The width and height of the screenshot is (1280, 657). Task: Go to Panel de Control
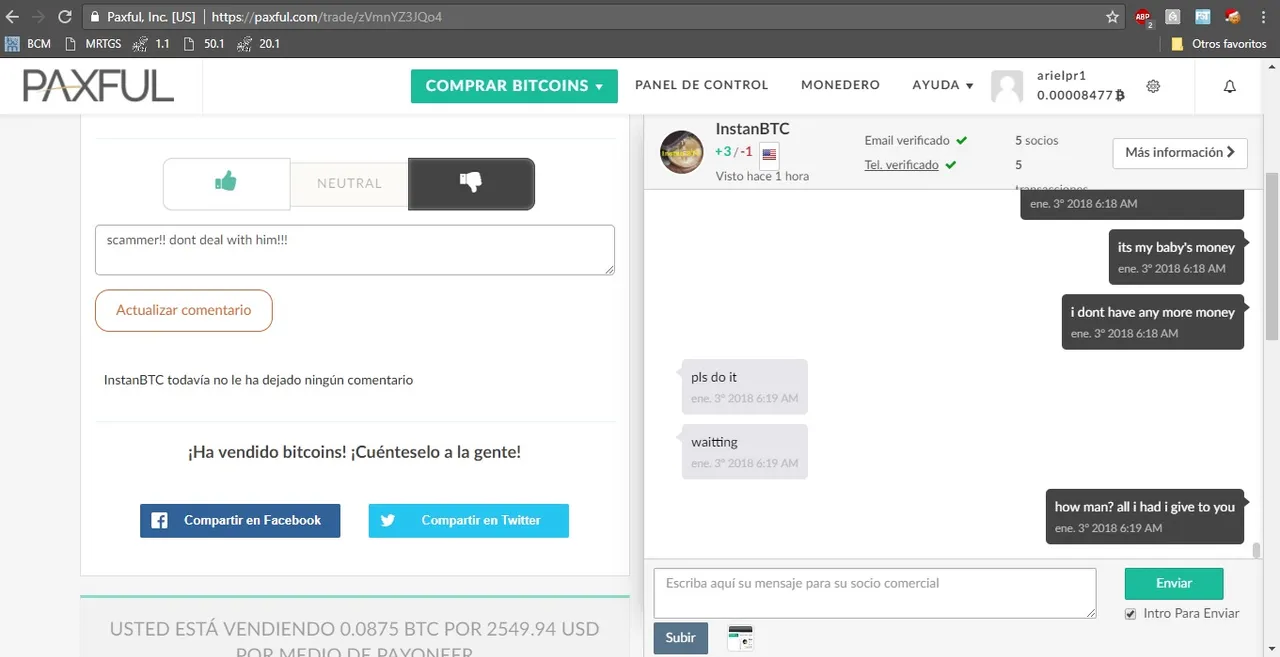pyautogui.click(x=701, y=86)
